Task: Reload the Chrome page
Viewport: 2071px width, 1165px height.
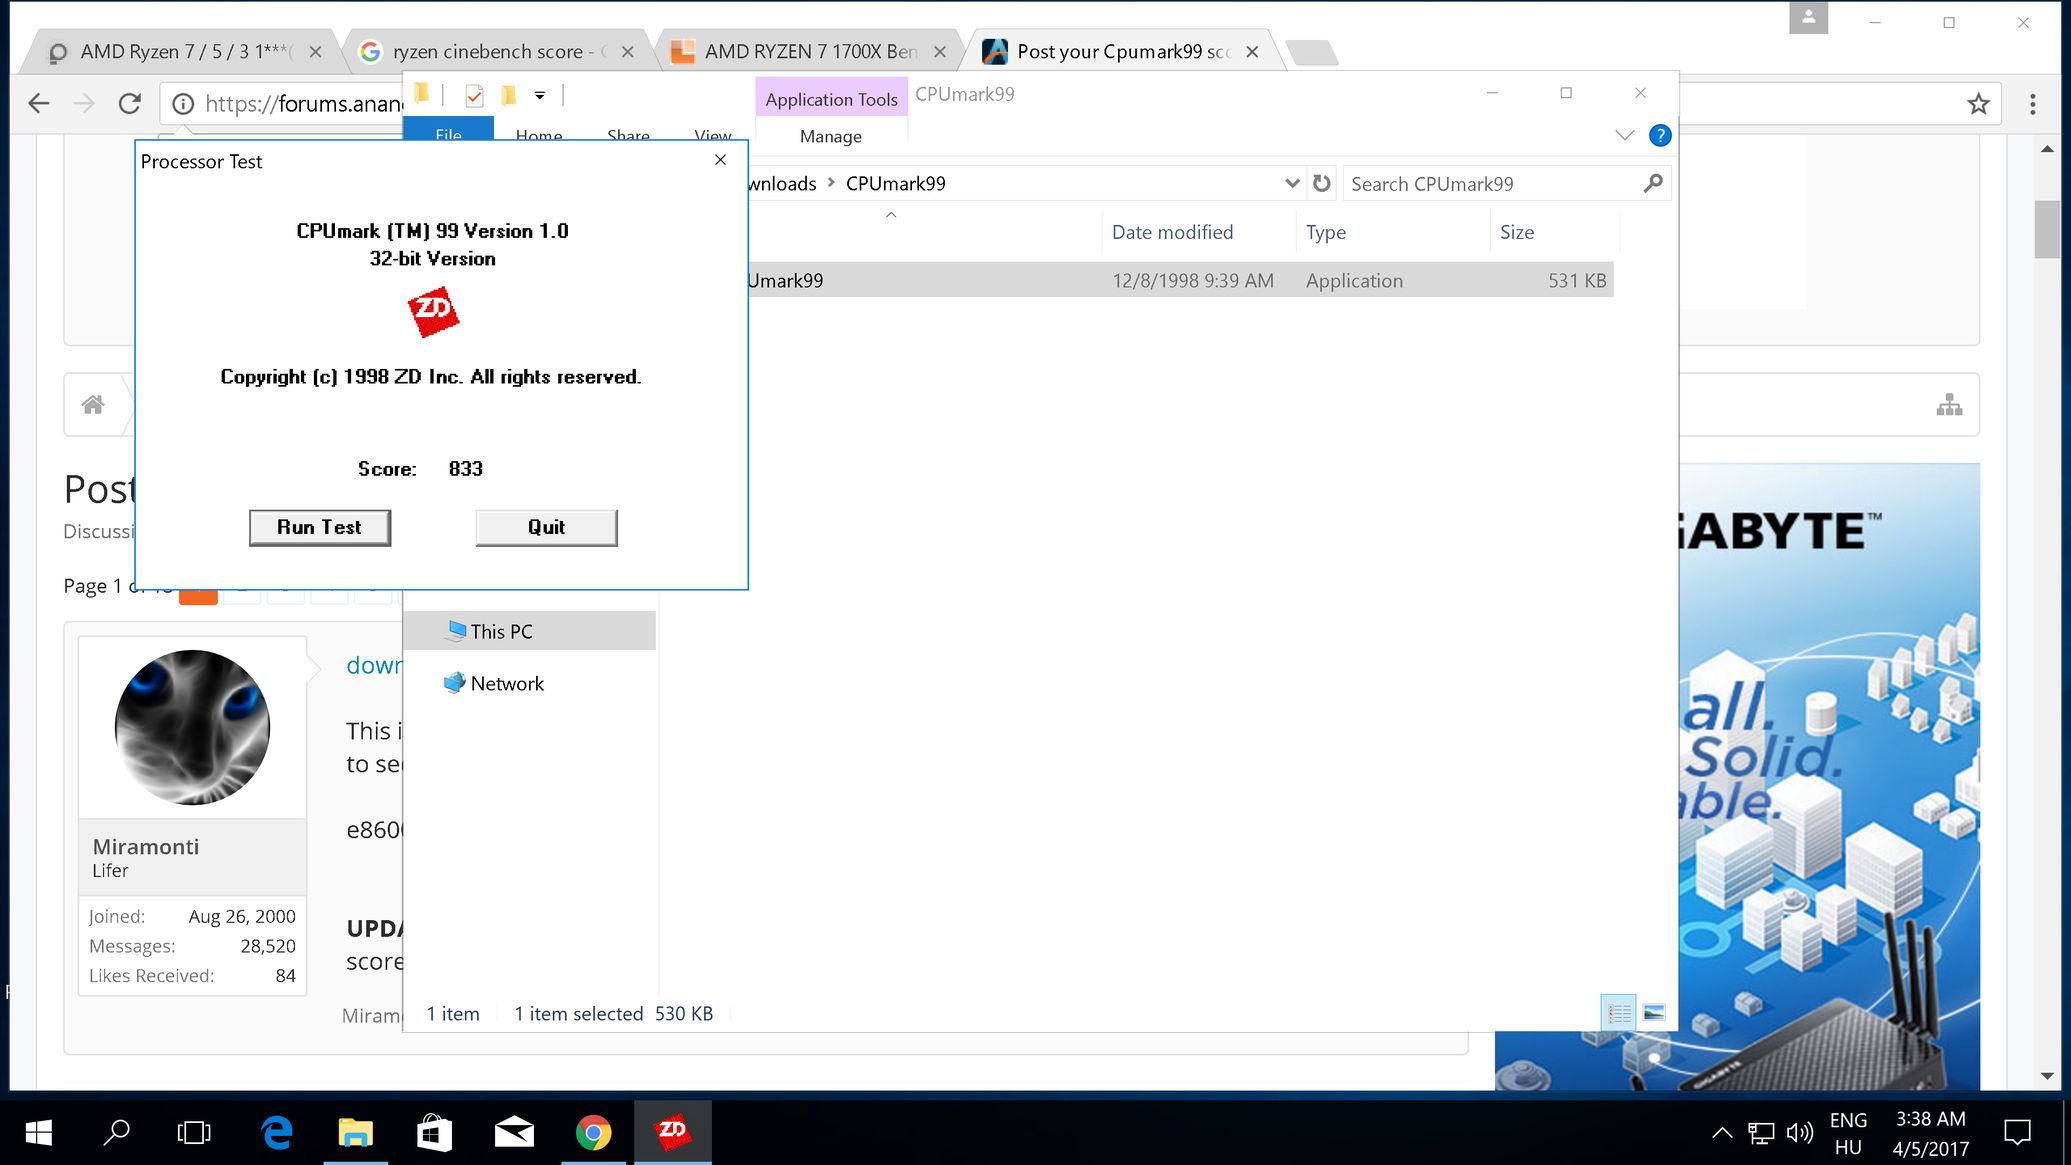Action: [x=130, y=103]
